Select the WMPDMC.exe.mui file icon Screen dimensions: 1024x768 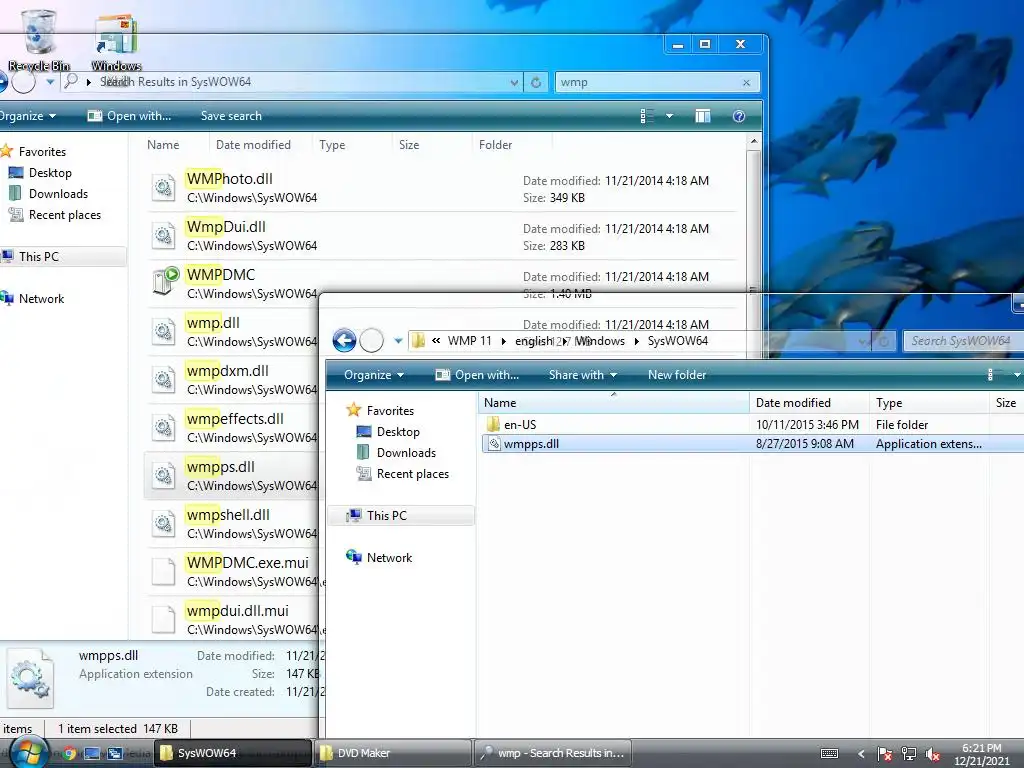[x=163, y=571]
